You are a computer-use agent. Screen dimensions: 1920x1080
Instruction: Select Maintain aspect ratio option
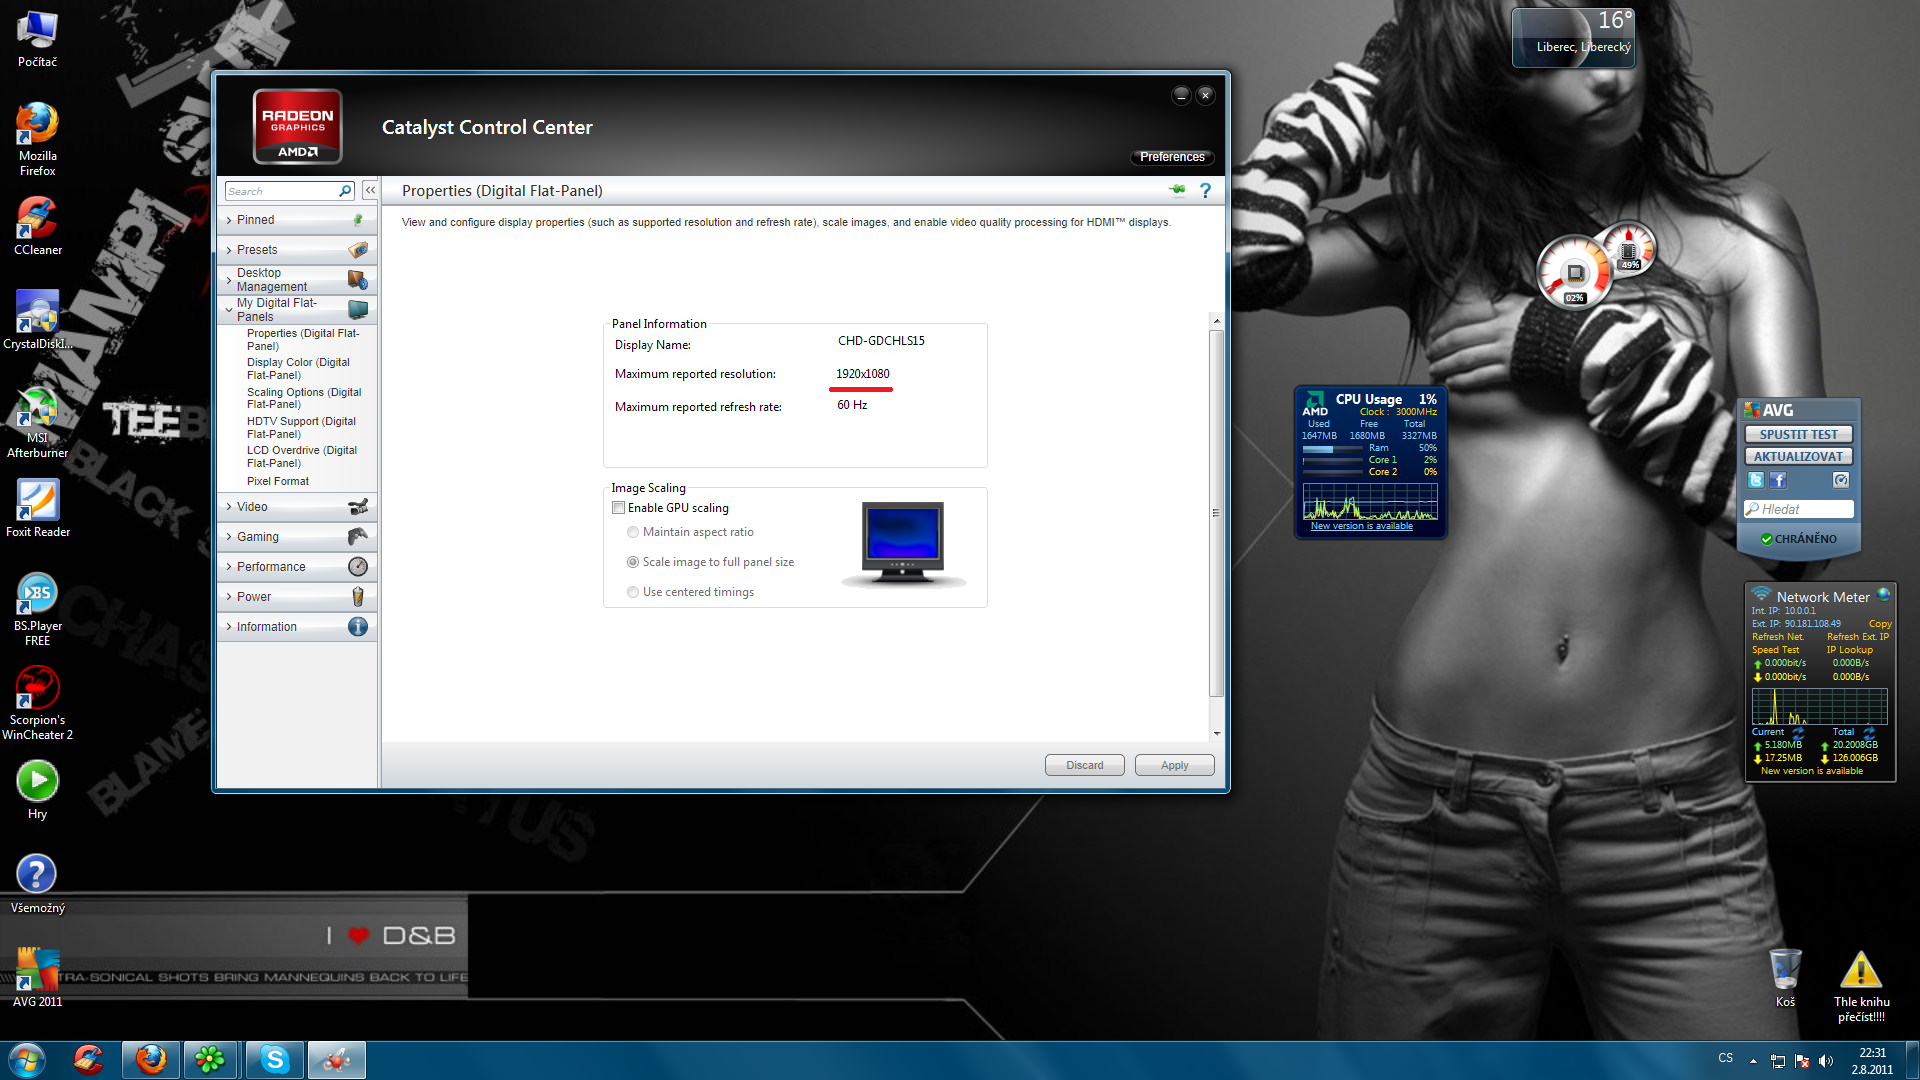click(x=633, y=532)
